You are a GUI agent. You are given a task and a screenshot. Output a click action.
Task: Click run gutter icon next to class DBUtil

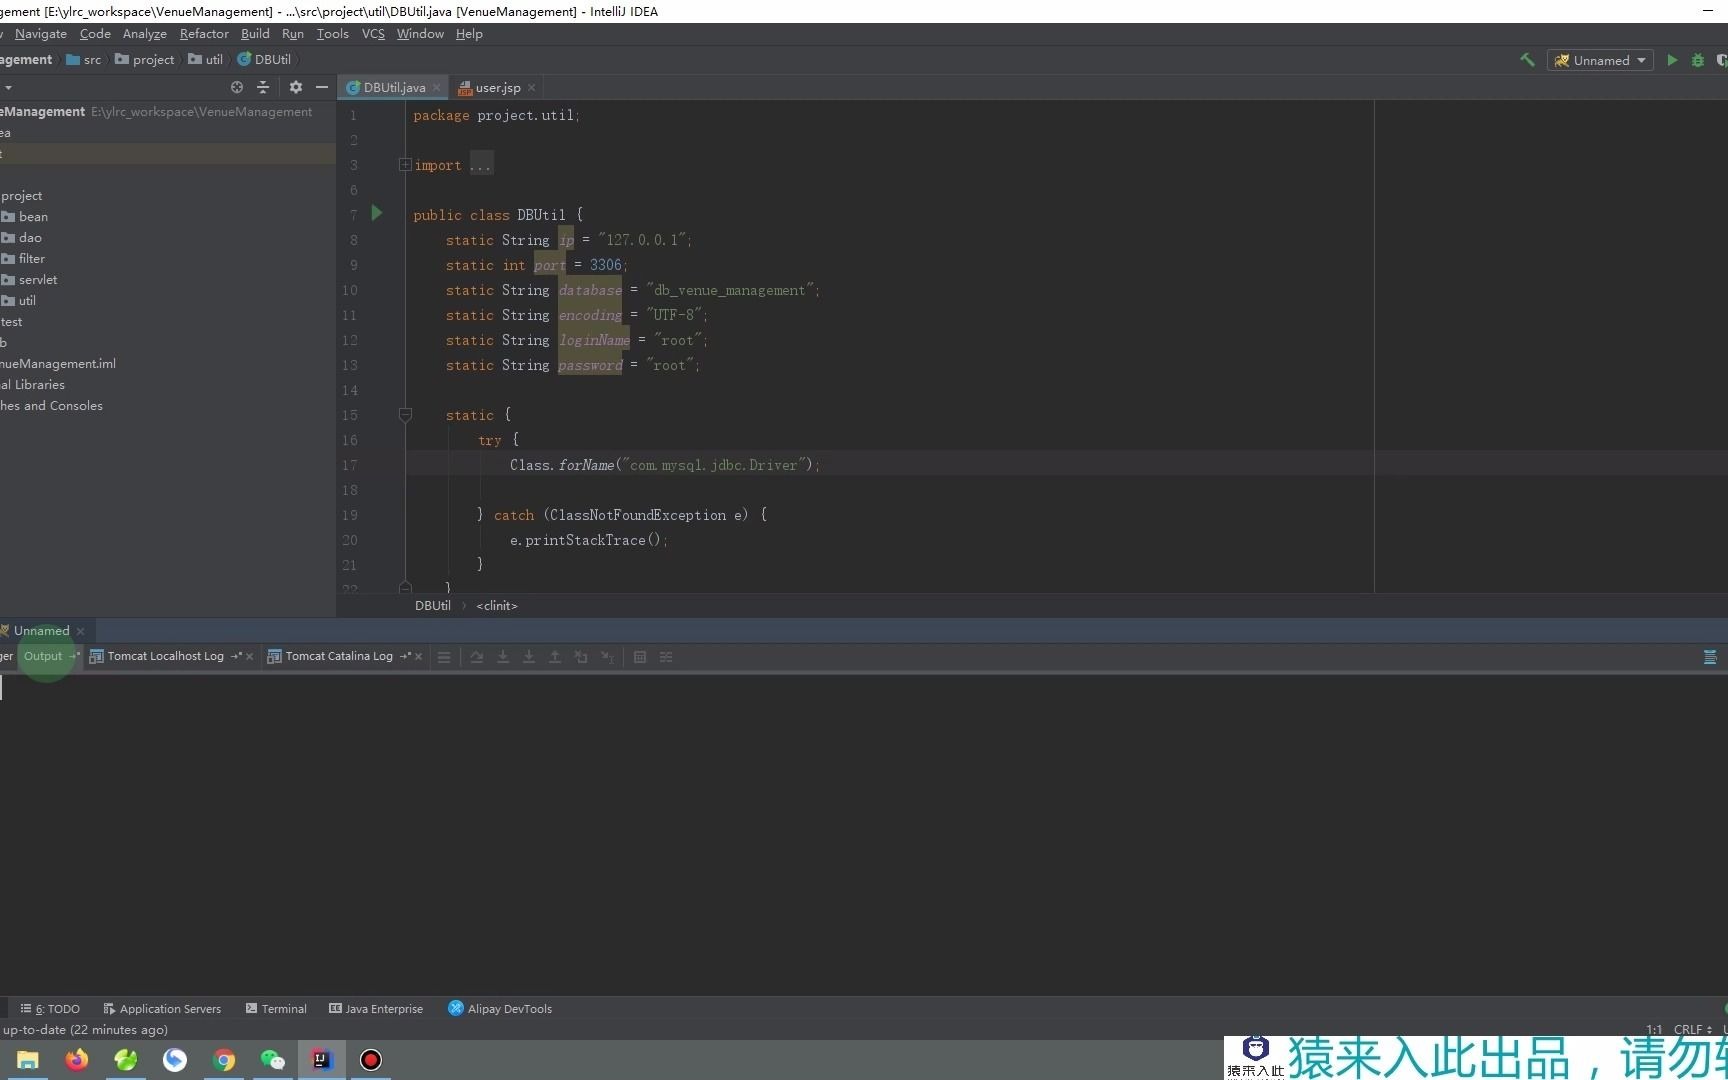[377, 212]
